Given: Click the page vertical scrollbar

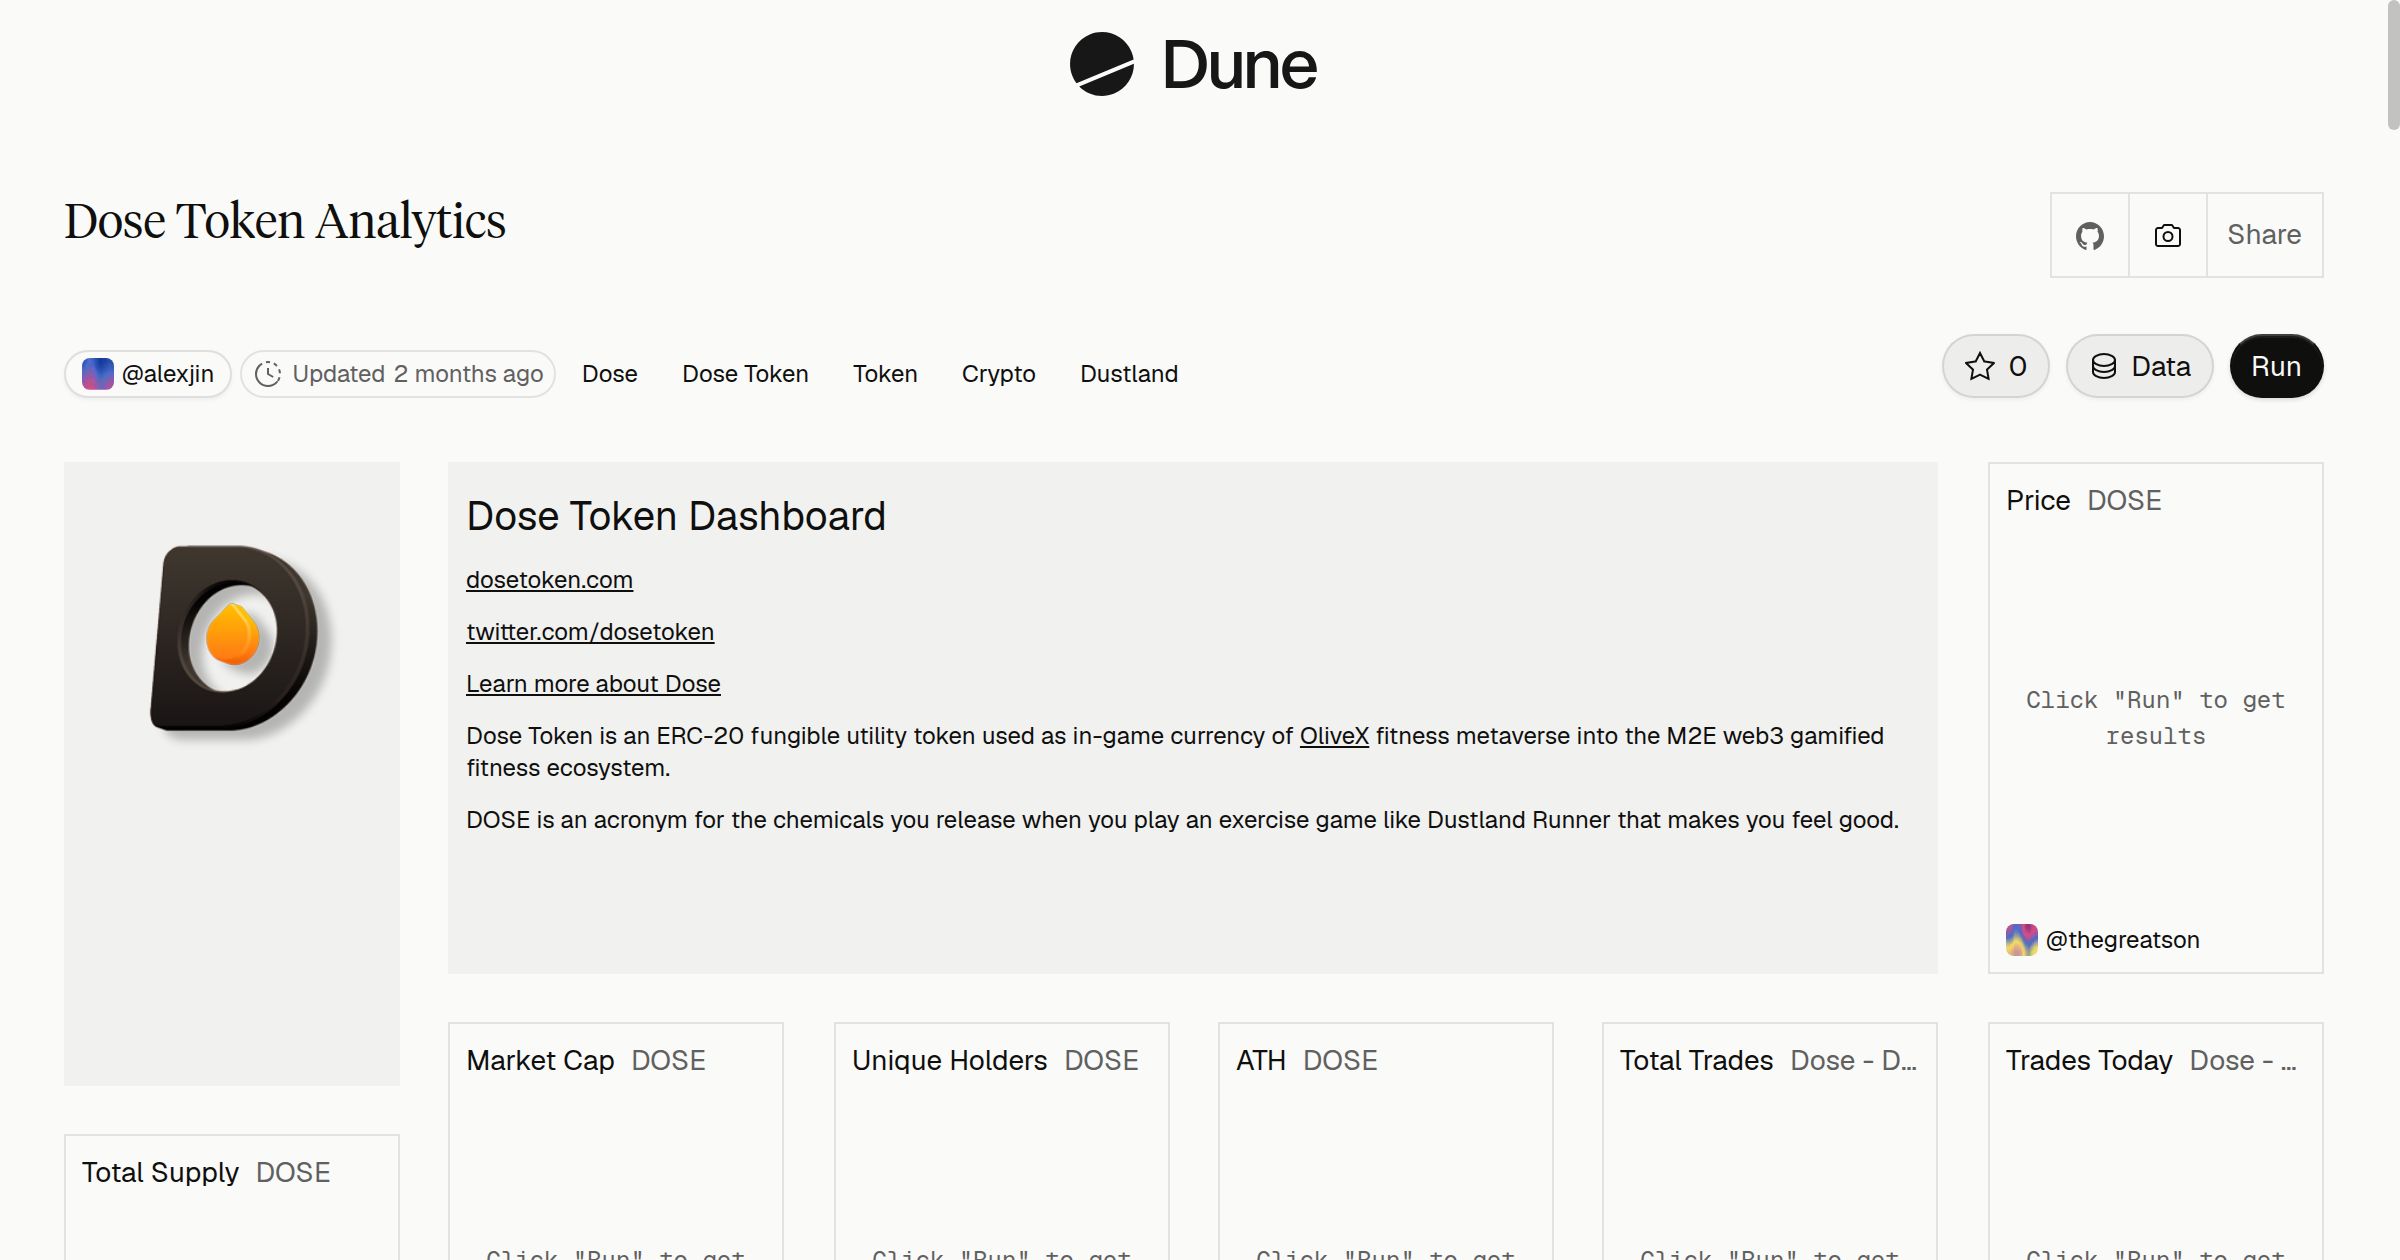Looking at the screenshot, I should [2393, 65].
